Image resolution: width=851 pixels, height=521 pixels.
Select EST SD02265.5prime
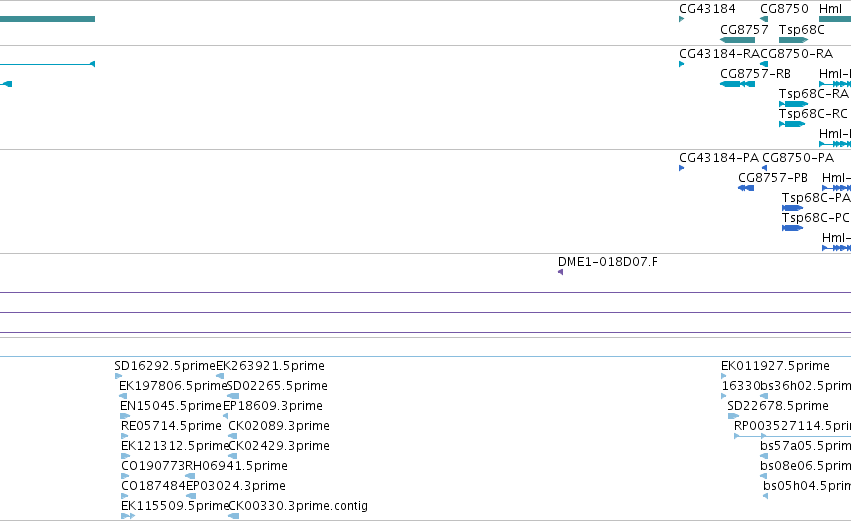(277, 386)
